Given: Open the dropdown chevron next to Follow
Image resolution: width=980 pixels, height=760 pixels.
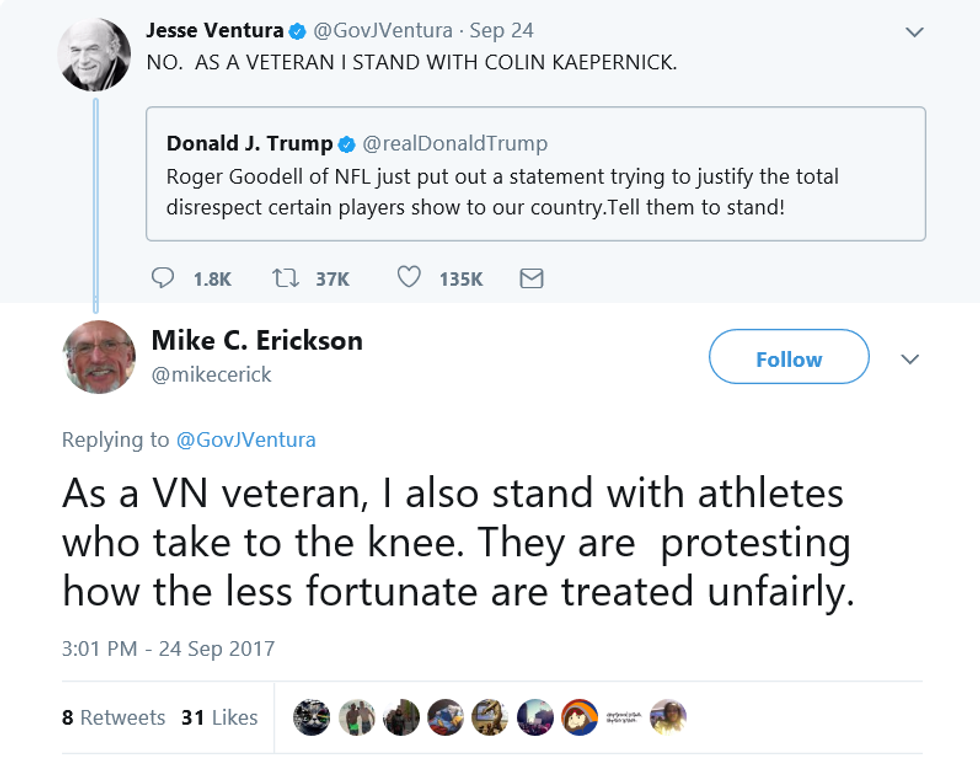Looking at the screenshot, I should coord(910,359).
